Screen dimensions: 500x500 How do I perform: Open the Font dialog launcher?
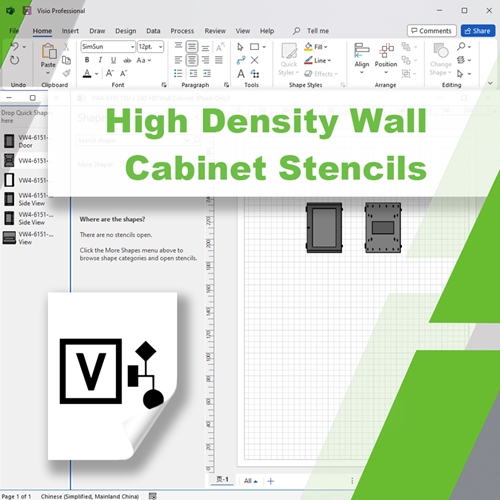tap(164, 85)
